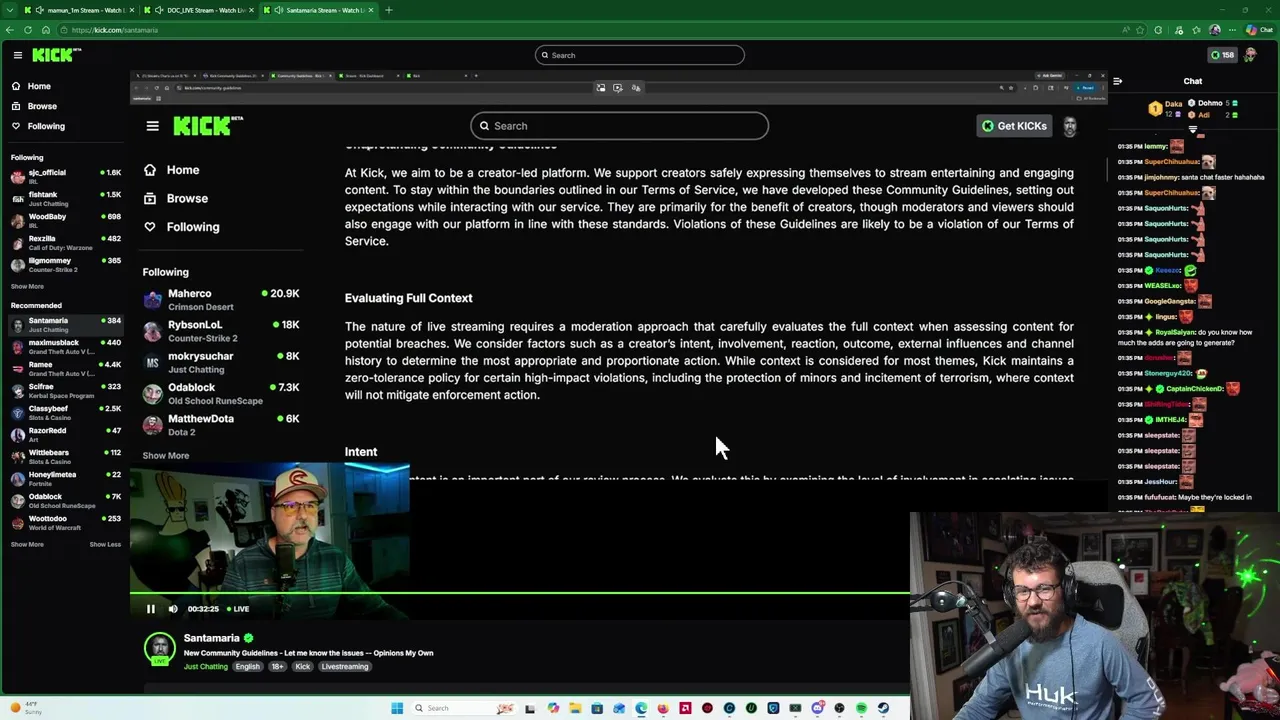Mute the mamun_1m Stream tab audio

point(39,10)
